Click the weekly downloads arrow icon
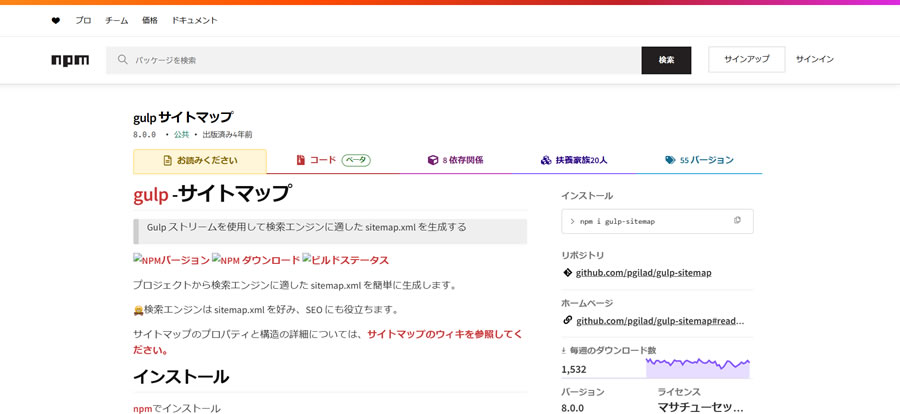This screenshot has height=414, width=900. coord(564,350)
